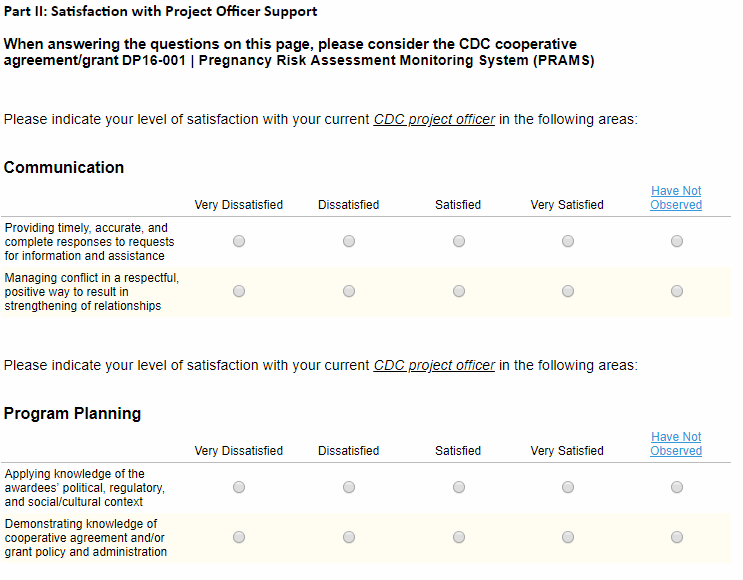Choose Satisfied for managing conflict row

pyautogui.click(x=459, y=291)
